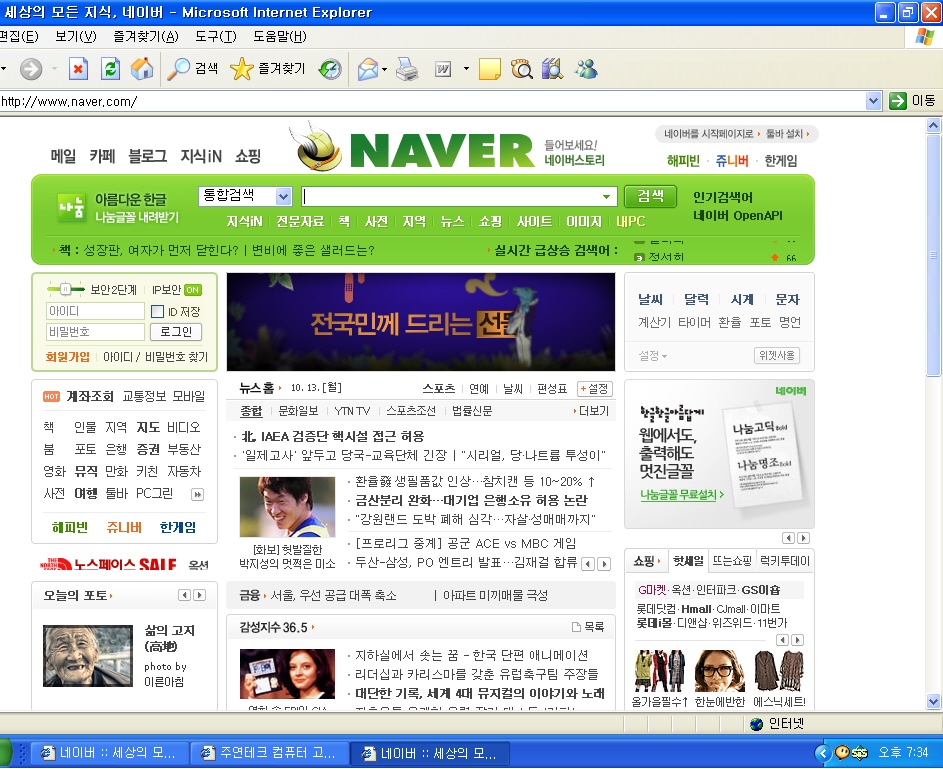The image size is (943, 769).
Task: Expand the 설정 widget settings dropdown
Action: click(x=653, y=356)
